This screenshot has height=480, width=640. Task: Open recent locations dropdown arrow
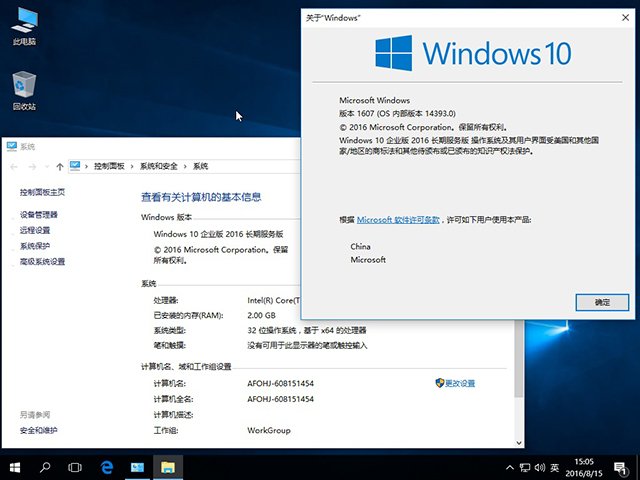(47, 167)
